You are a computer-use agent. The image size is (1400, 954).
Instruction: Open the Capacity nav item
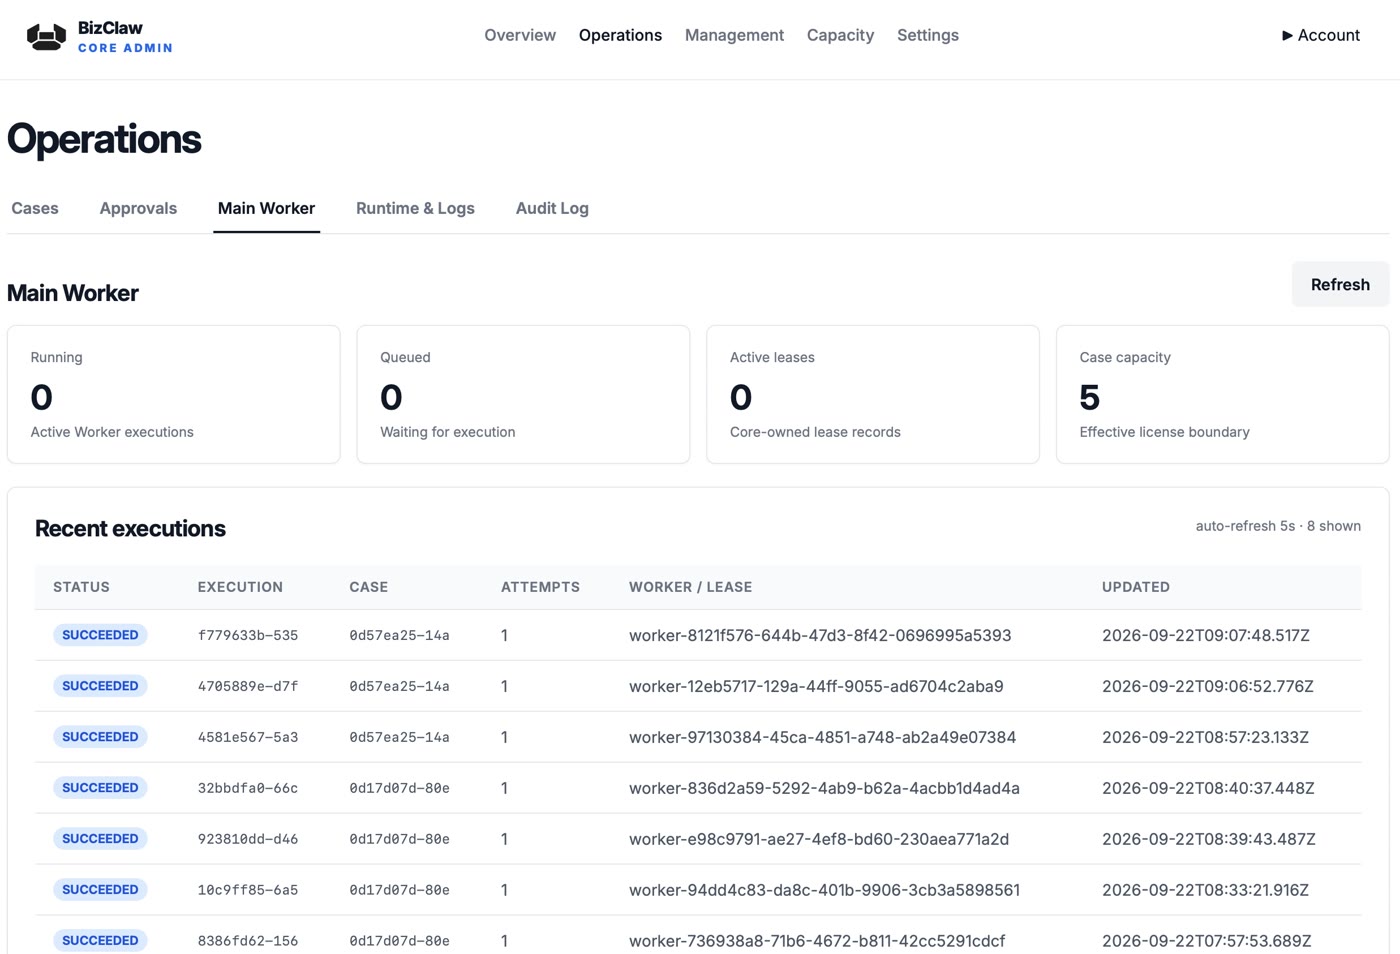840,35
